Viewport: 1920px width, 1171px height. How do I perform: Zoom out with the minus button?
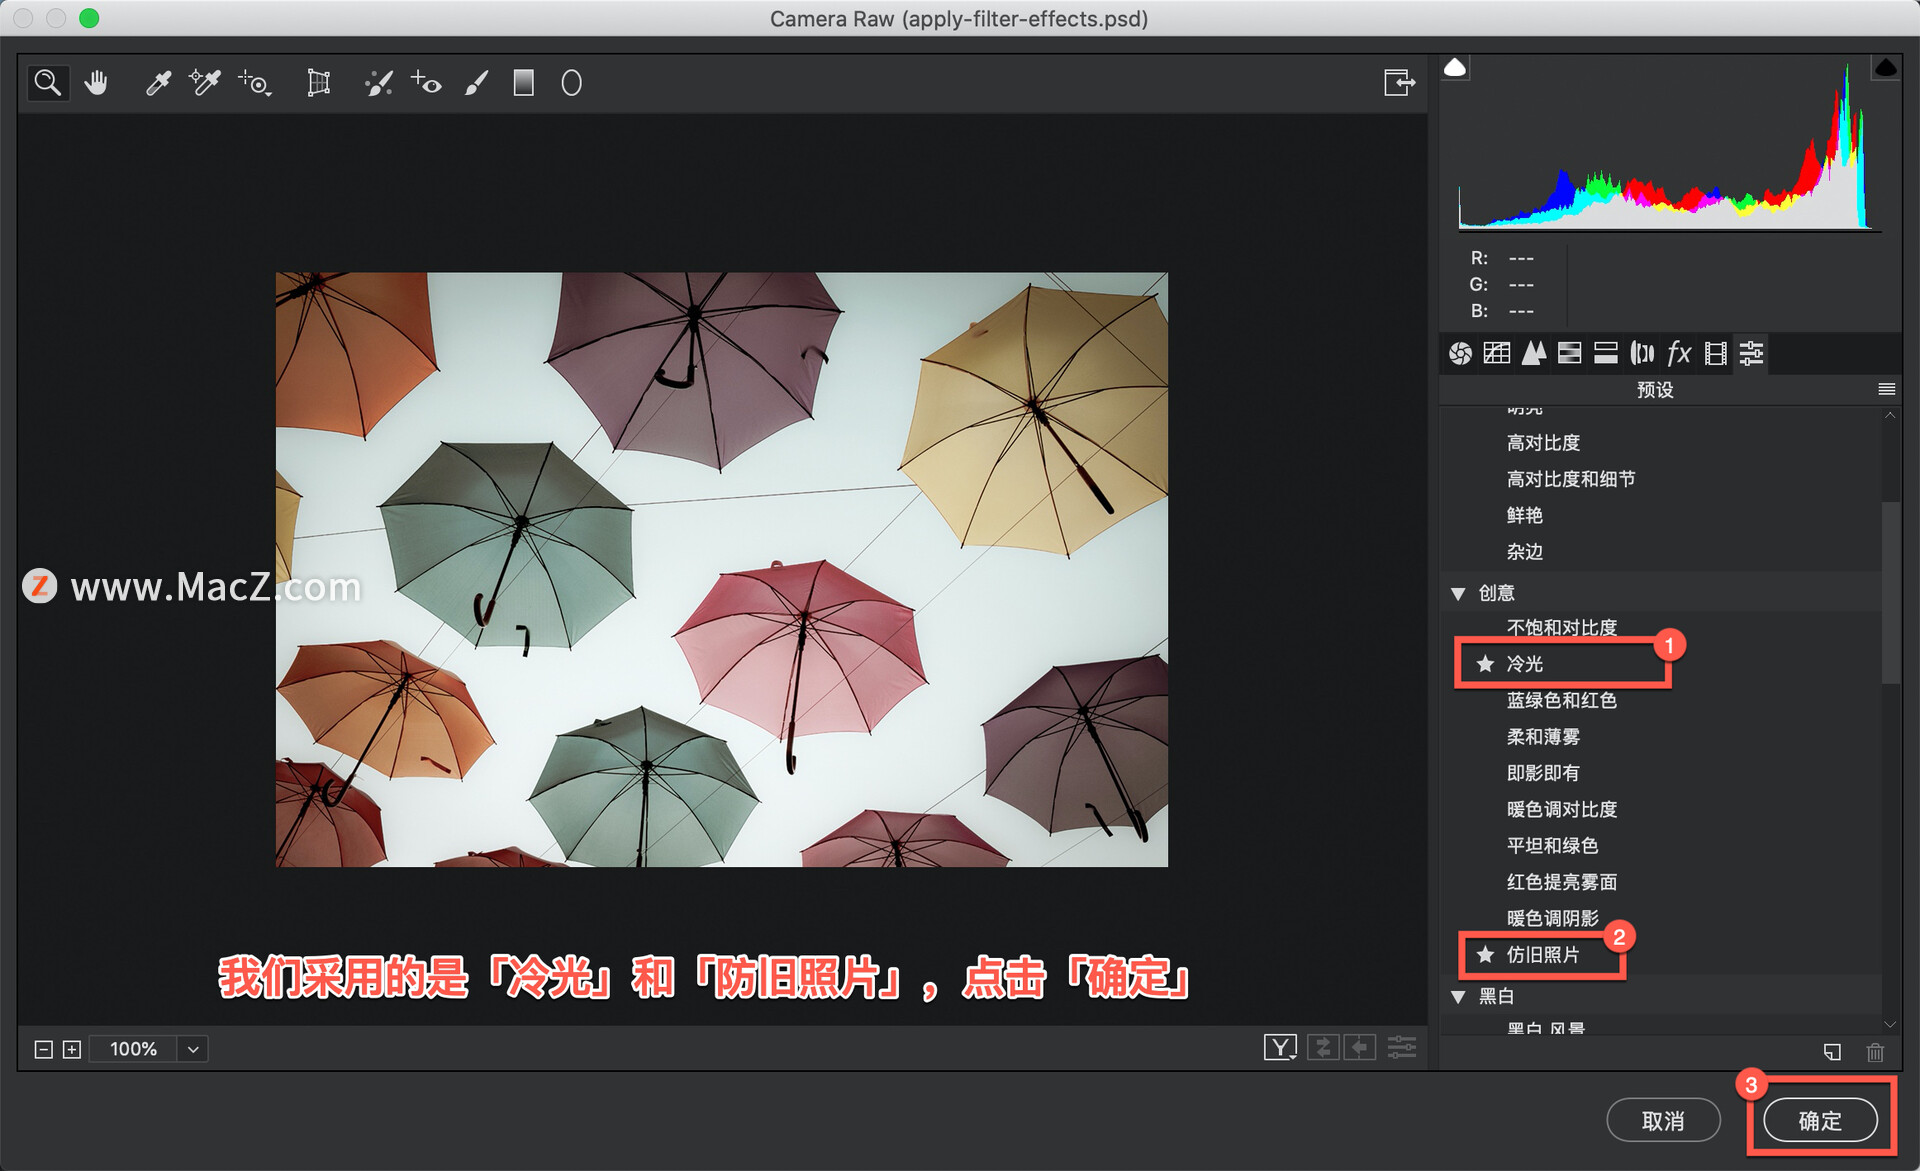click(43, 1049)
